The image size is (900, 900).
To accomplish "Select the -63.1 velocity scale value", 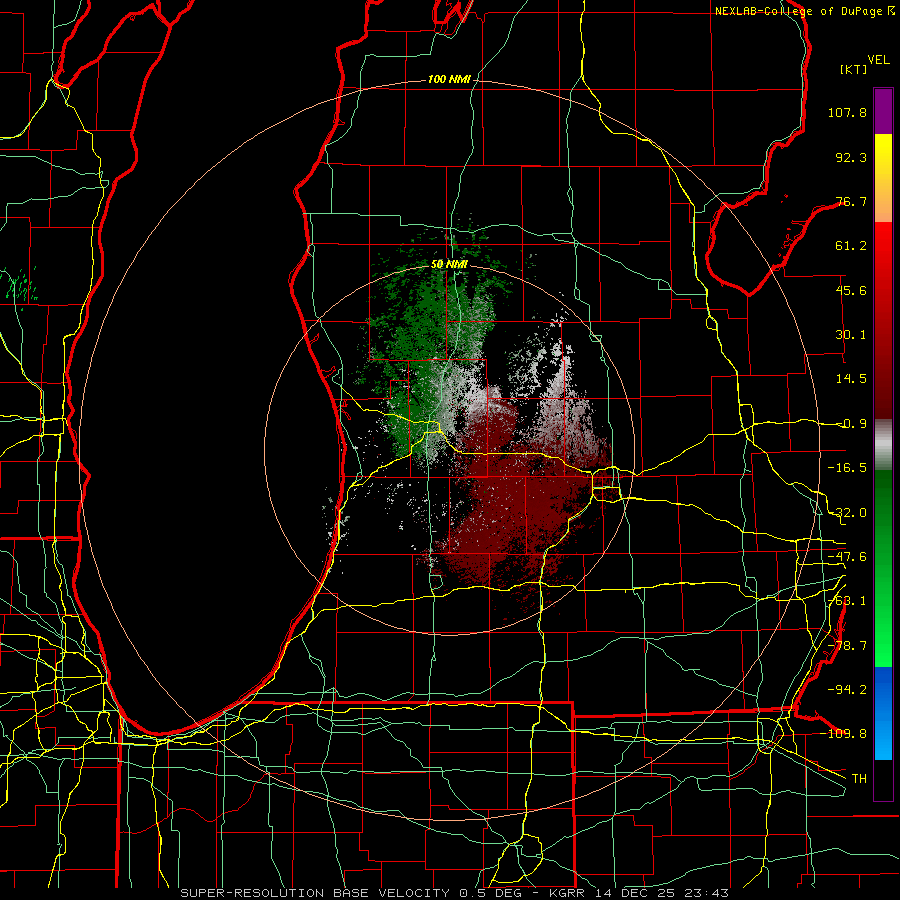I will [847, 601].
